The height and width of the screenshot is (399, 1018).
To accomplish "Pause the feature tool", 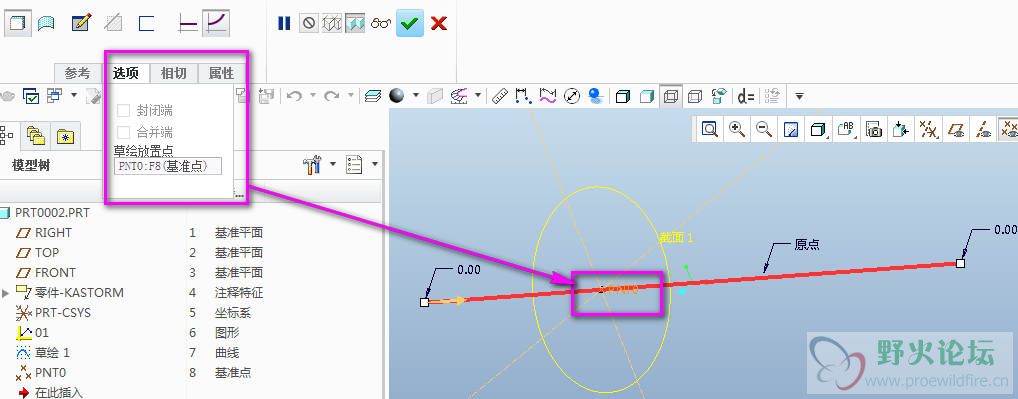I will pyautogui.click(x=284, y=23).
